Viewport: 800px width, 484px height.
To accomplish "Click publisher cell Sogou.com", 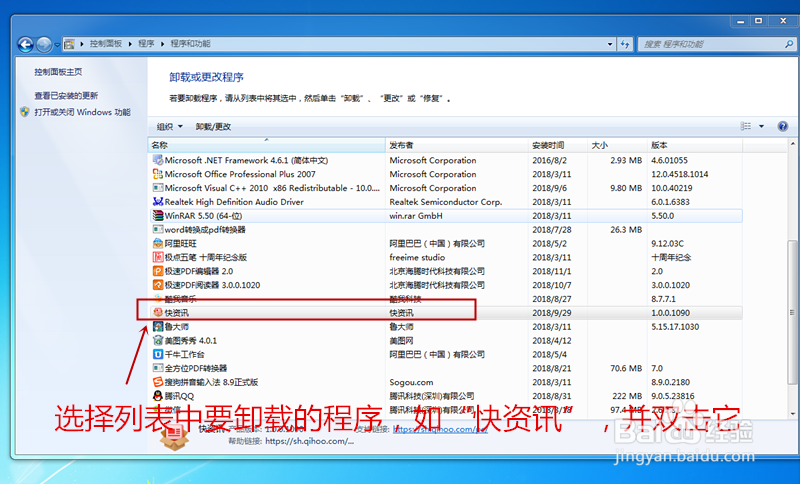I will pos(411,382).
